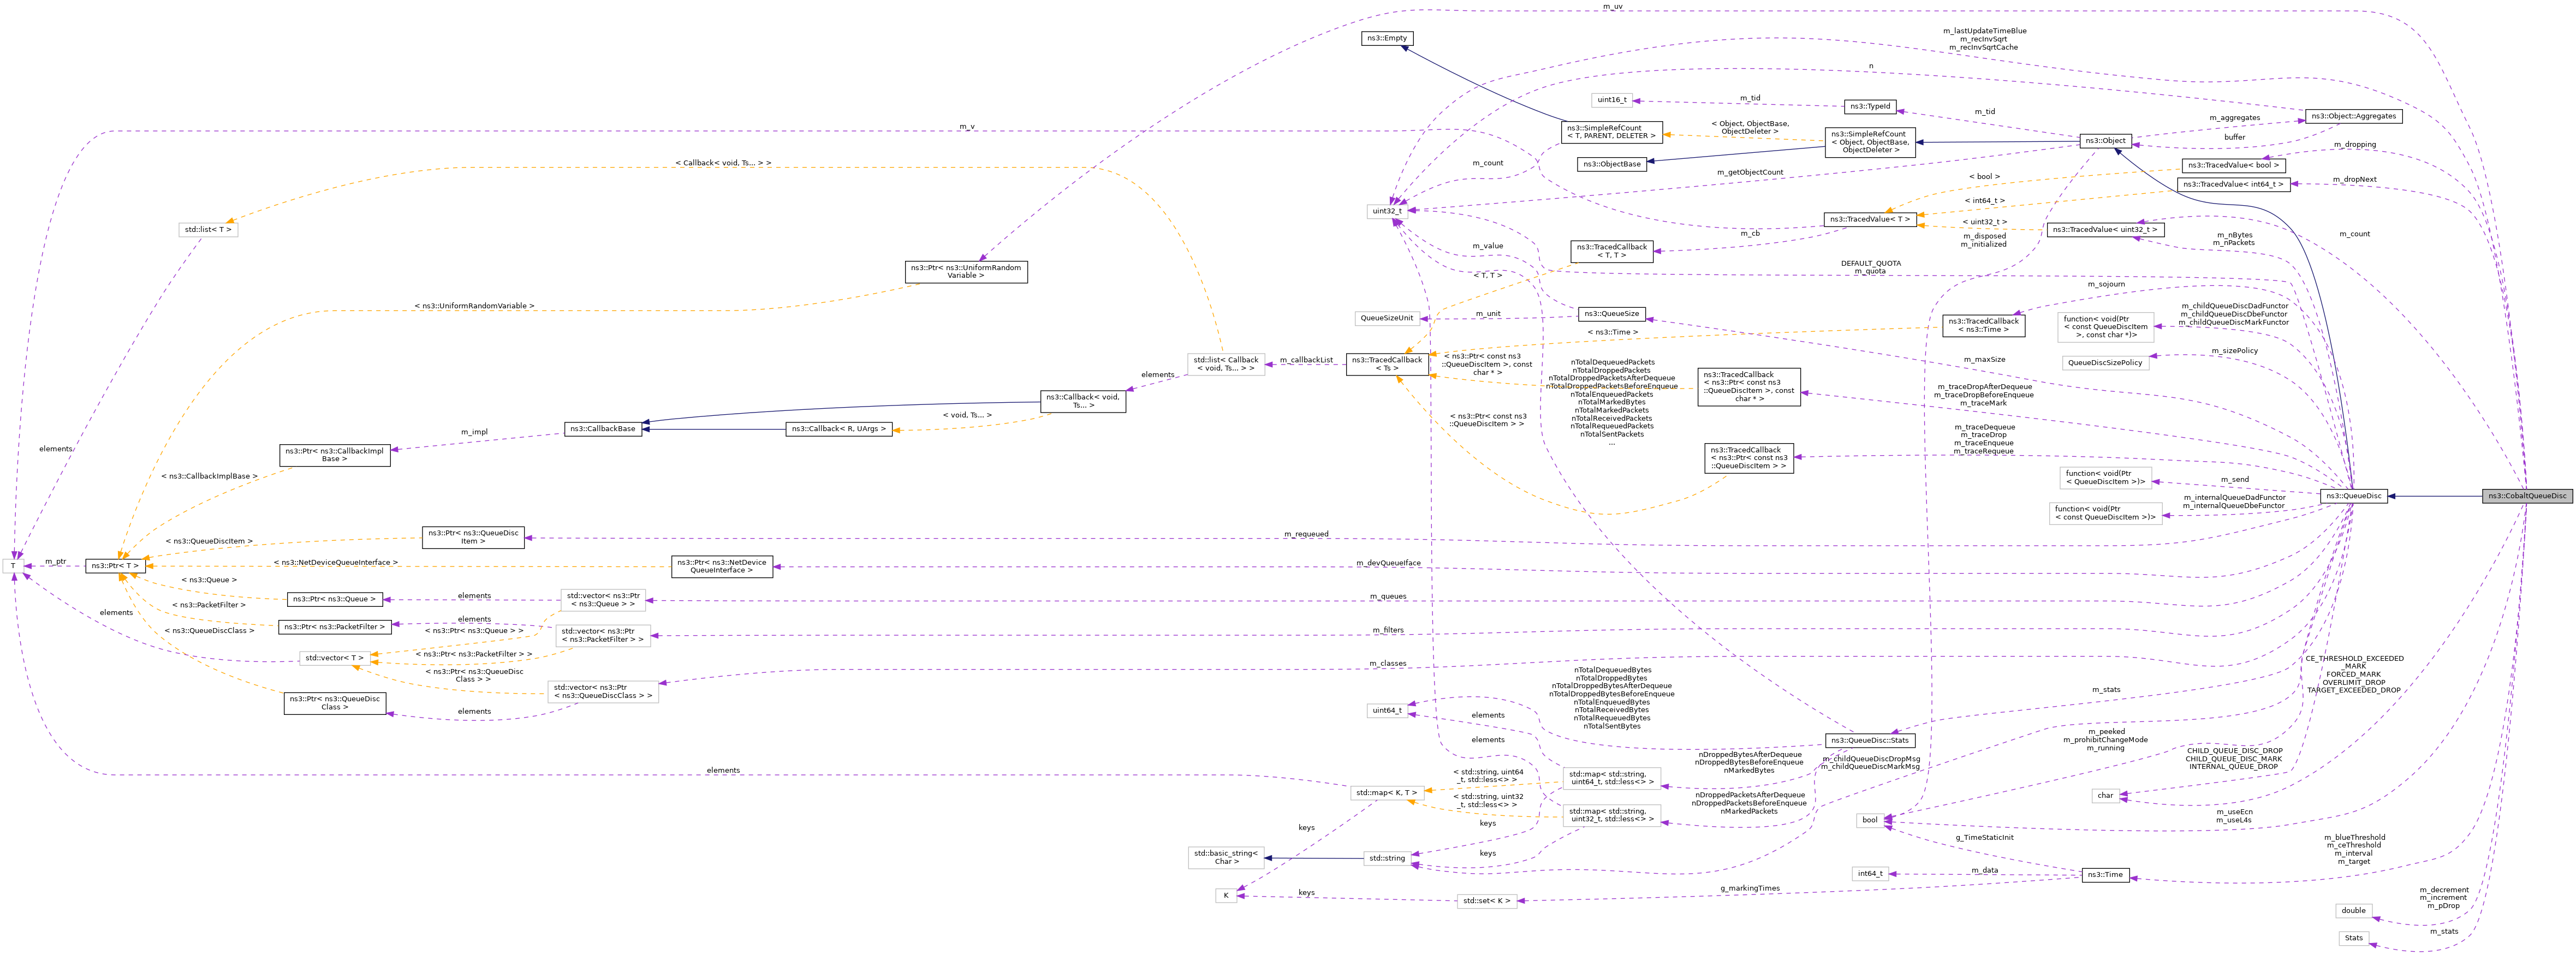This screenshot has width=2576, height=955.
Task: Open the ns3::Callback< void, Ts... > node
Action: [1082, 401]
